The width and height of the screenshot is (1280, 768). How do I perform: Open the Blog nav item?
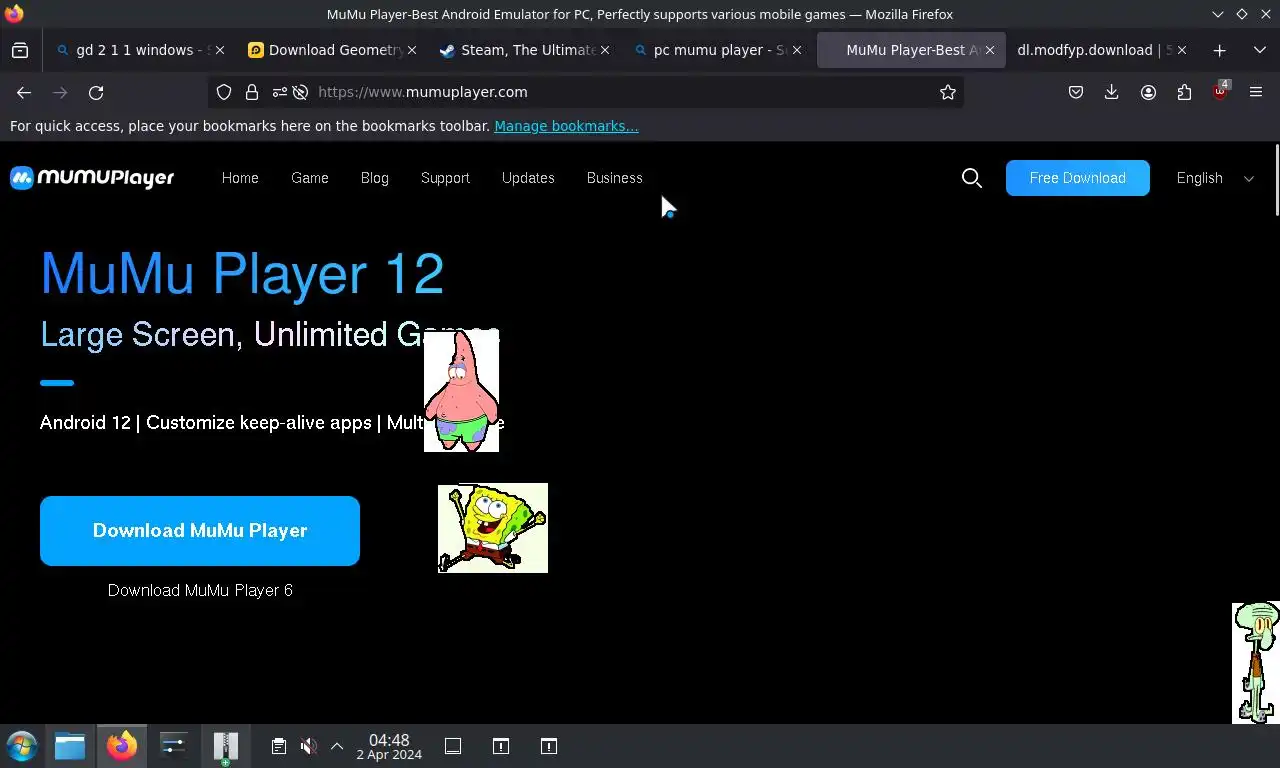click(375, 178)
